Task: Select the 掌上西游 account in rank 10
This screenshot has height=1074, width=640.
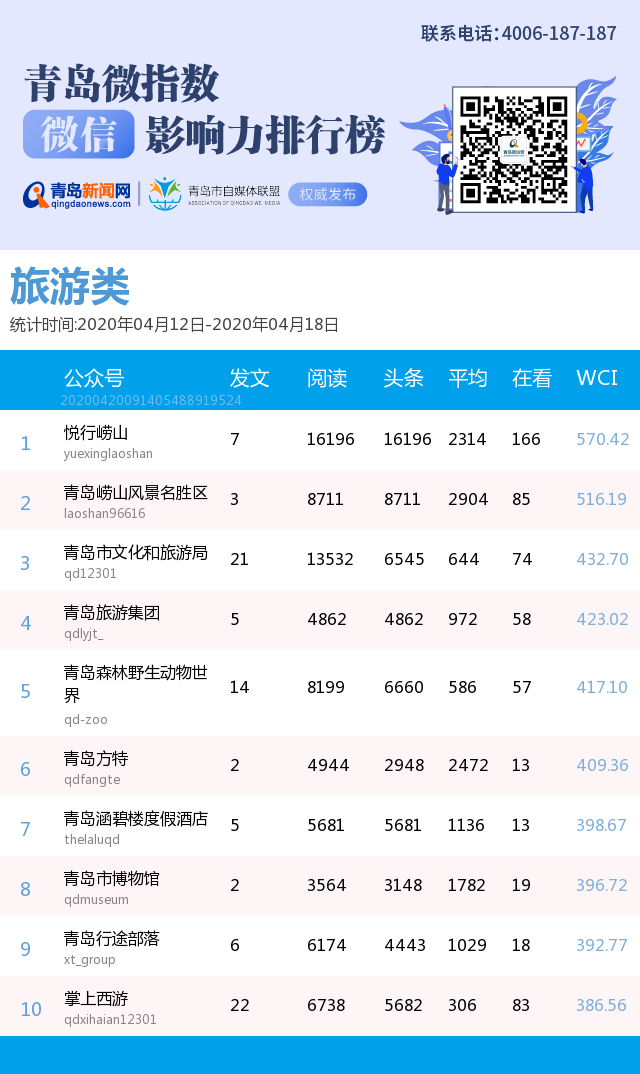Action: pos(96,999)
